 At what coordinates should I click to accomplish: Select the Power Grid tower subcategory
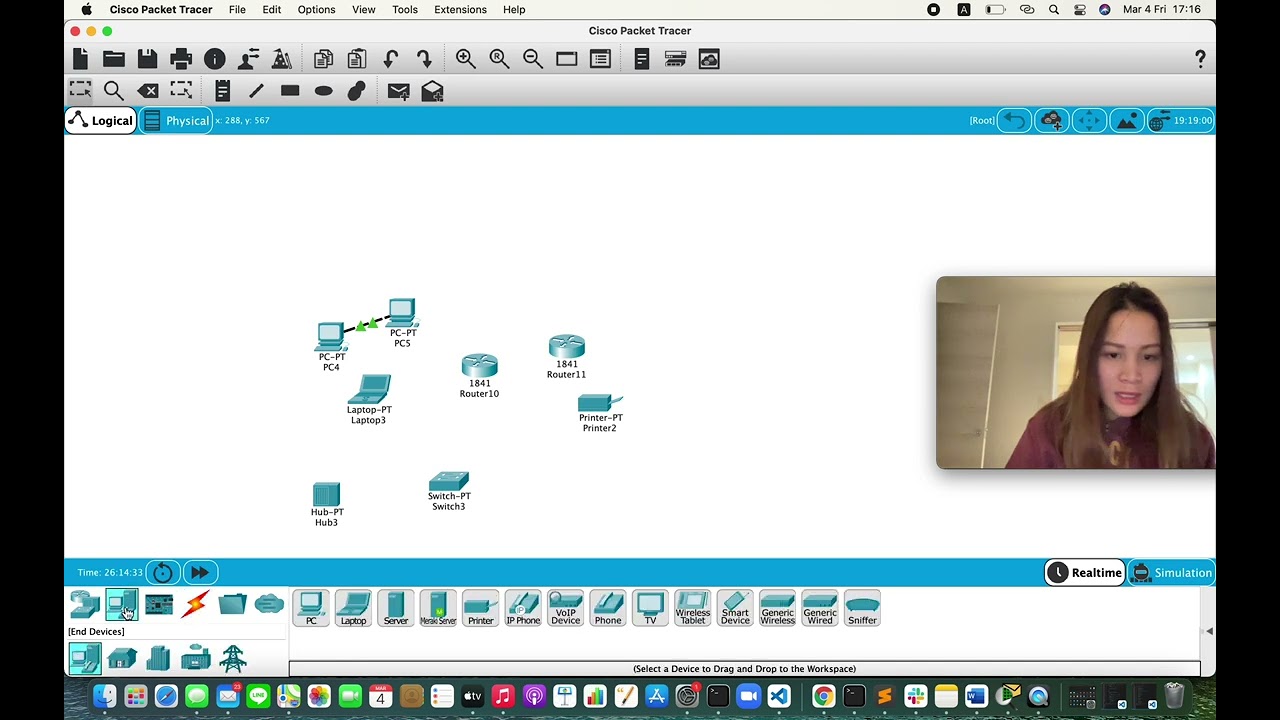coord(233,658)
